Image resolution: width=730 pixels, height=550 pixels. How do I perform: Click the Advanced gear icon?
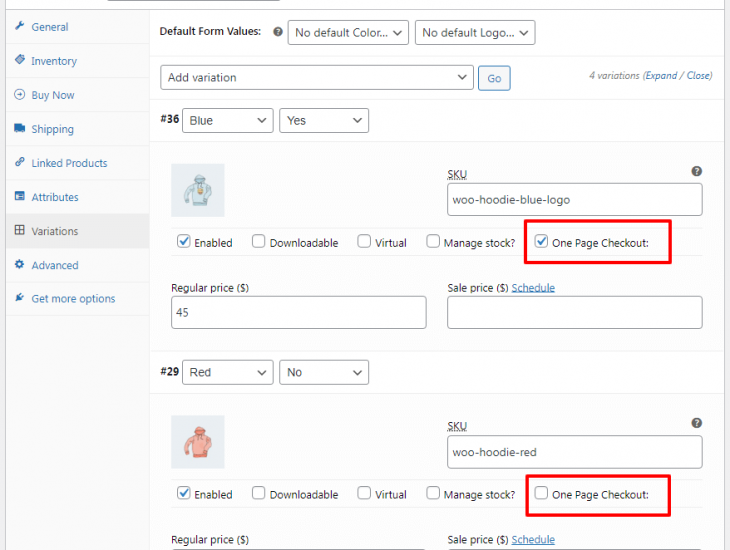20,264
